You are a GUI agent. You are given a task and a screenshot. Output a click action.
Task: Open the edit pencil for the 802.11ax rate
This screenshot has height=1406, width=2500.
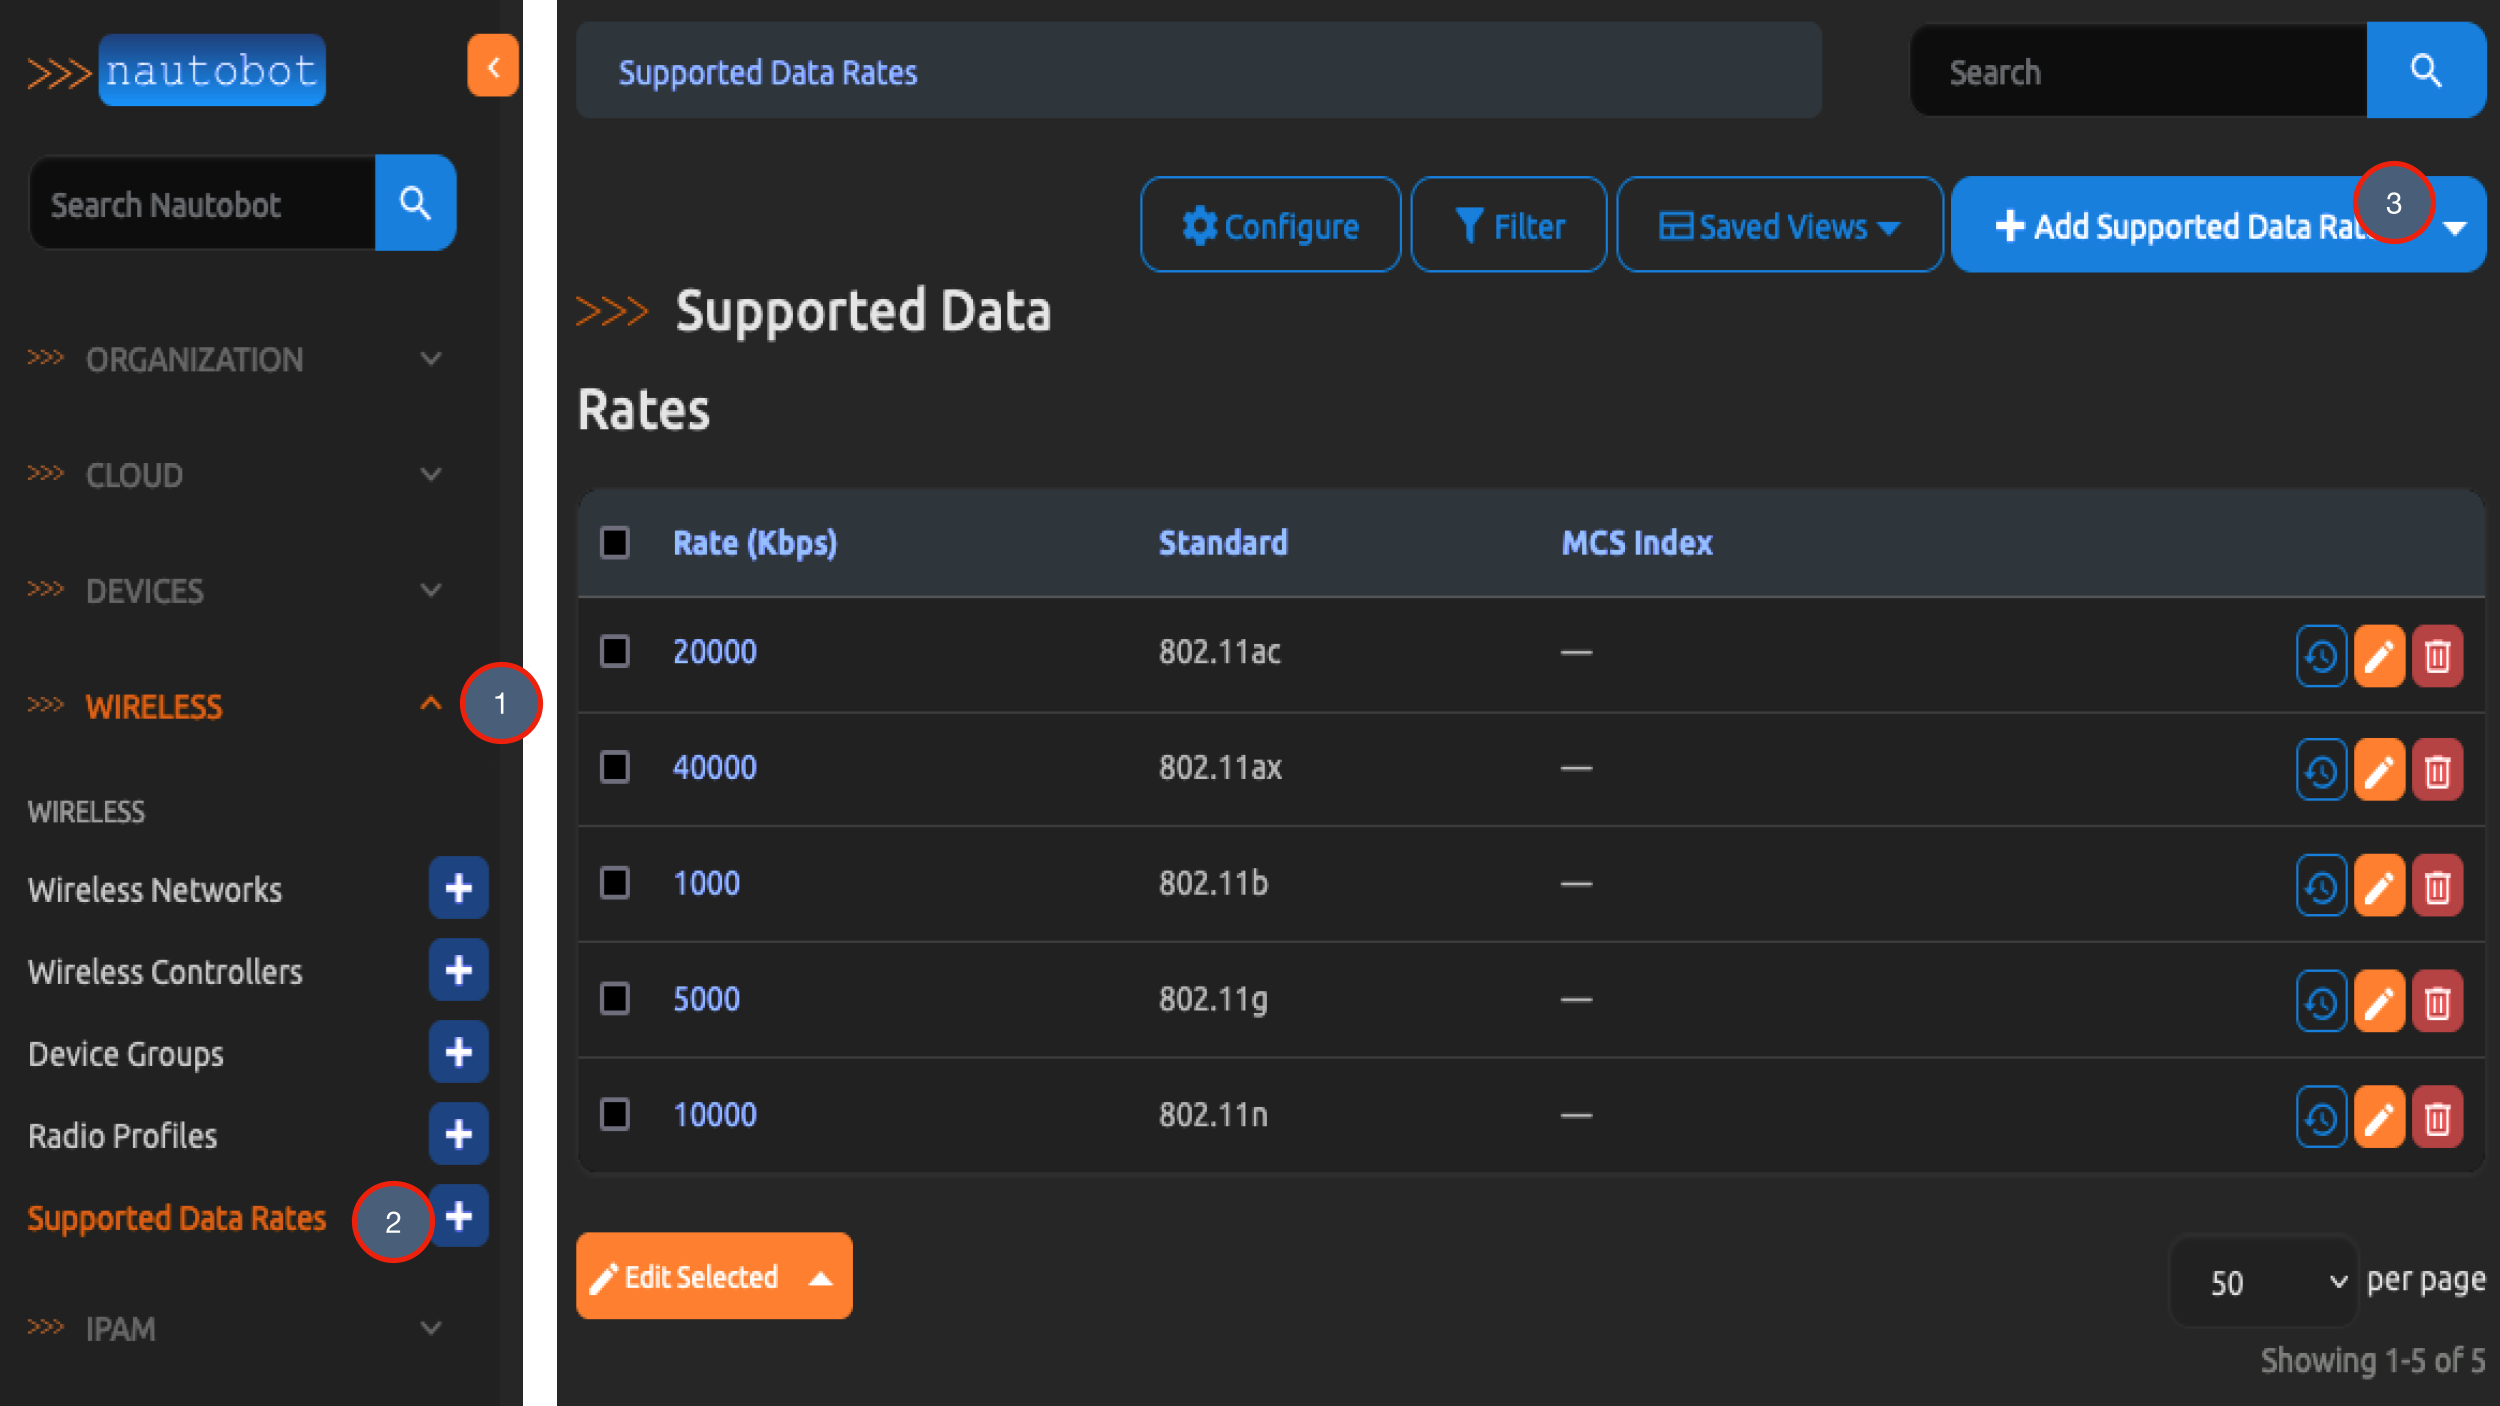point(2380,769)
